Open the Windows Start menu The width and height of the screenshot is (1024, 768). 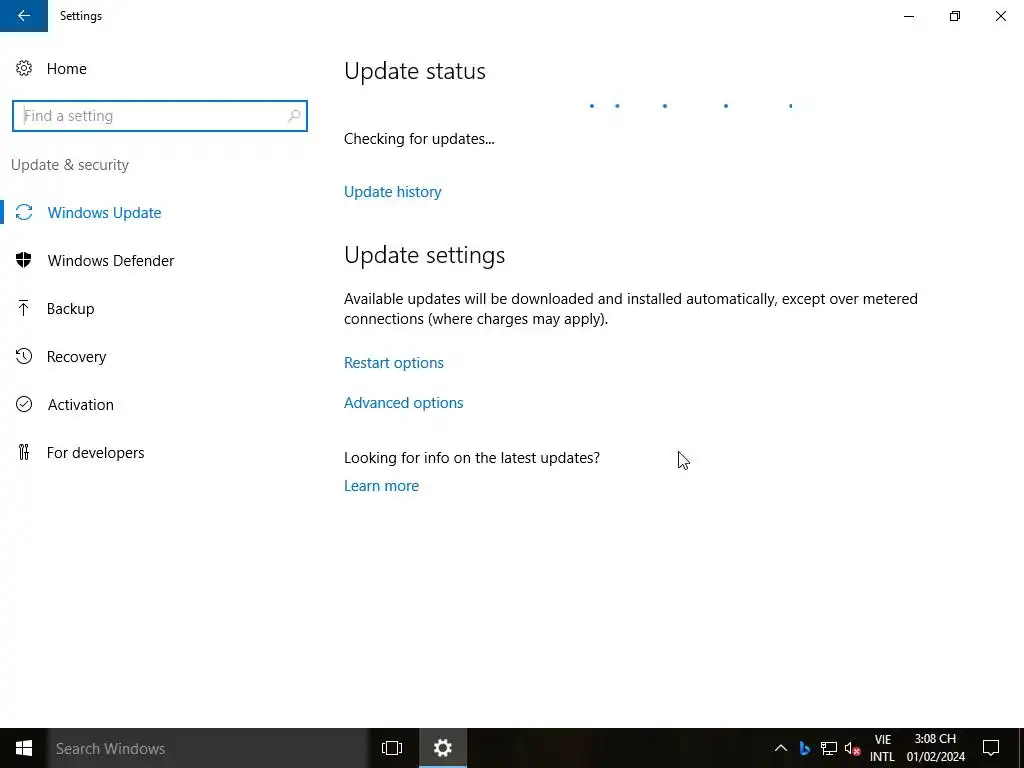pyautogui.click(x=24, y=748)
